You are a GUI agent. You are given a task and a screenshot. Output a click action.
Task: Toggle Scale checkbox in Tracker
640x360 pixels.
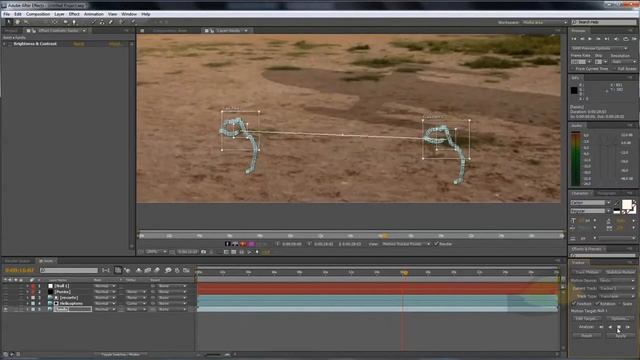(x=620, y=304)
